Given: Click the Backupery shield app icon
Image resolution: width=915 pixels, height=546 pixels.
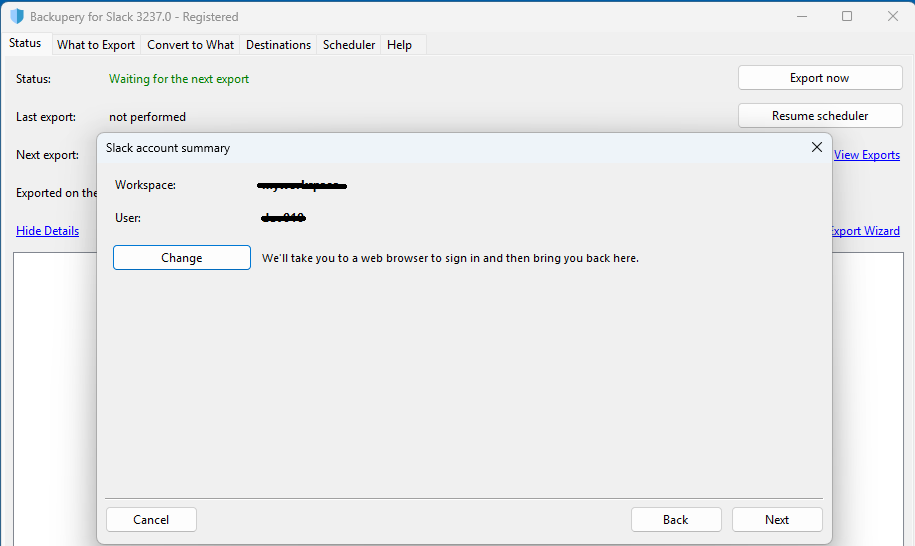Looking at the screenshot, I should 17,16.
